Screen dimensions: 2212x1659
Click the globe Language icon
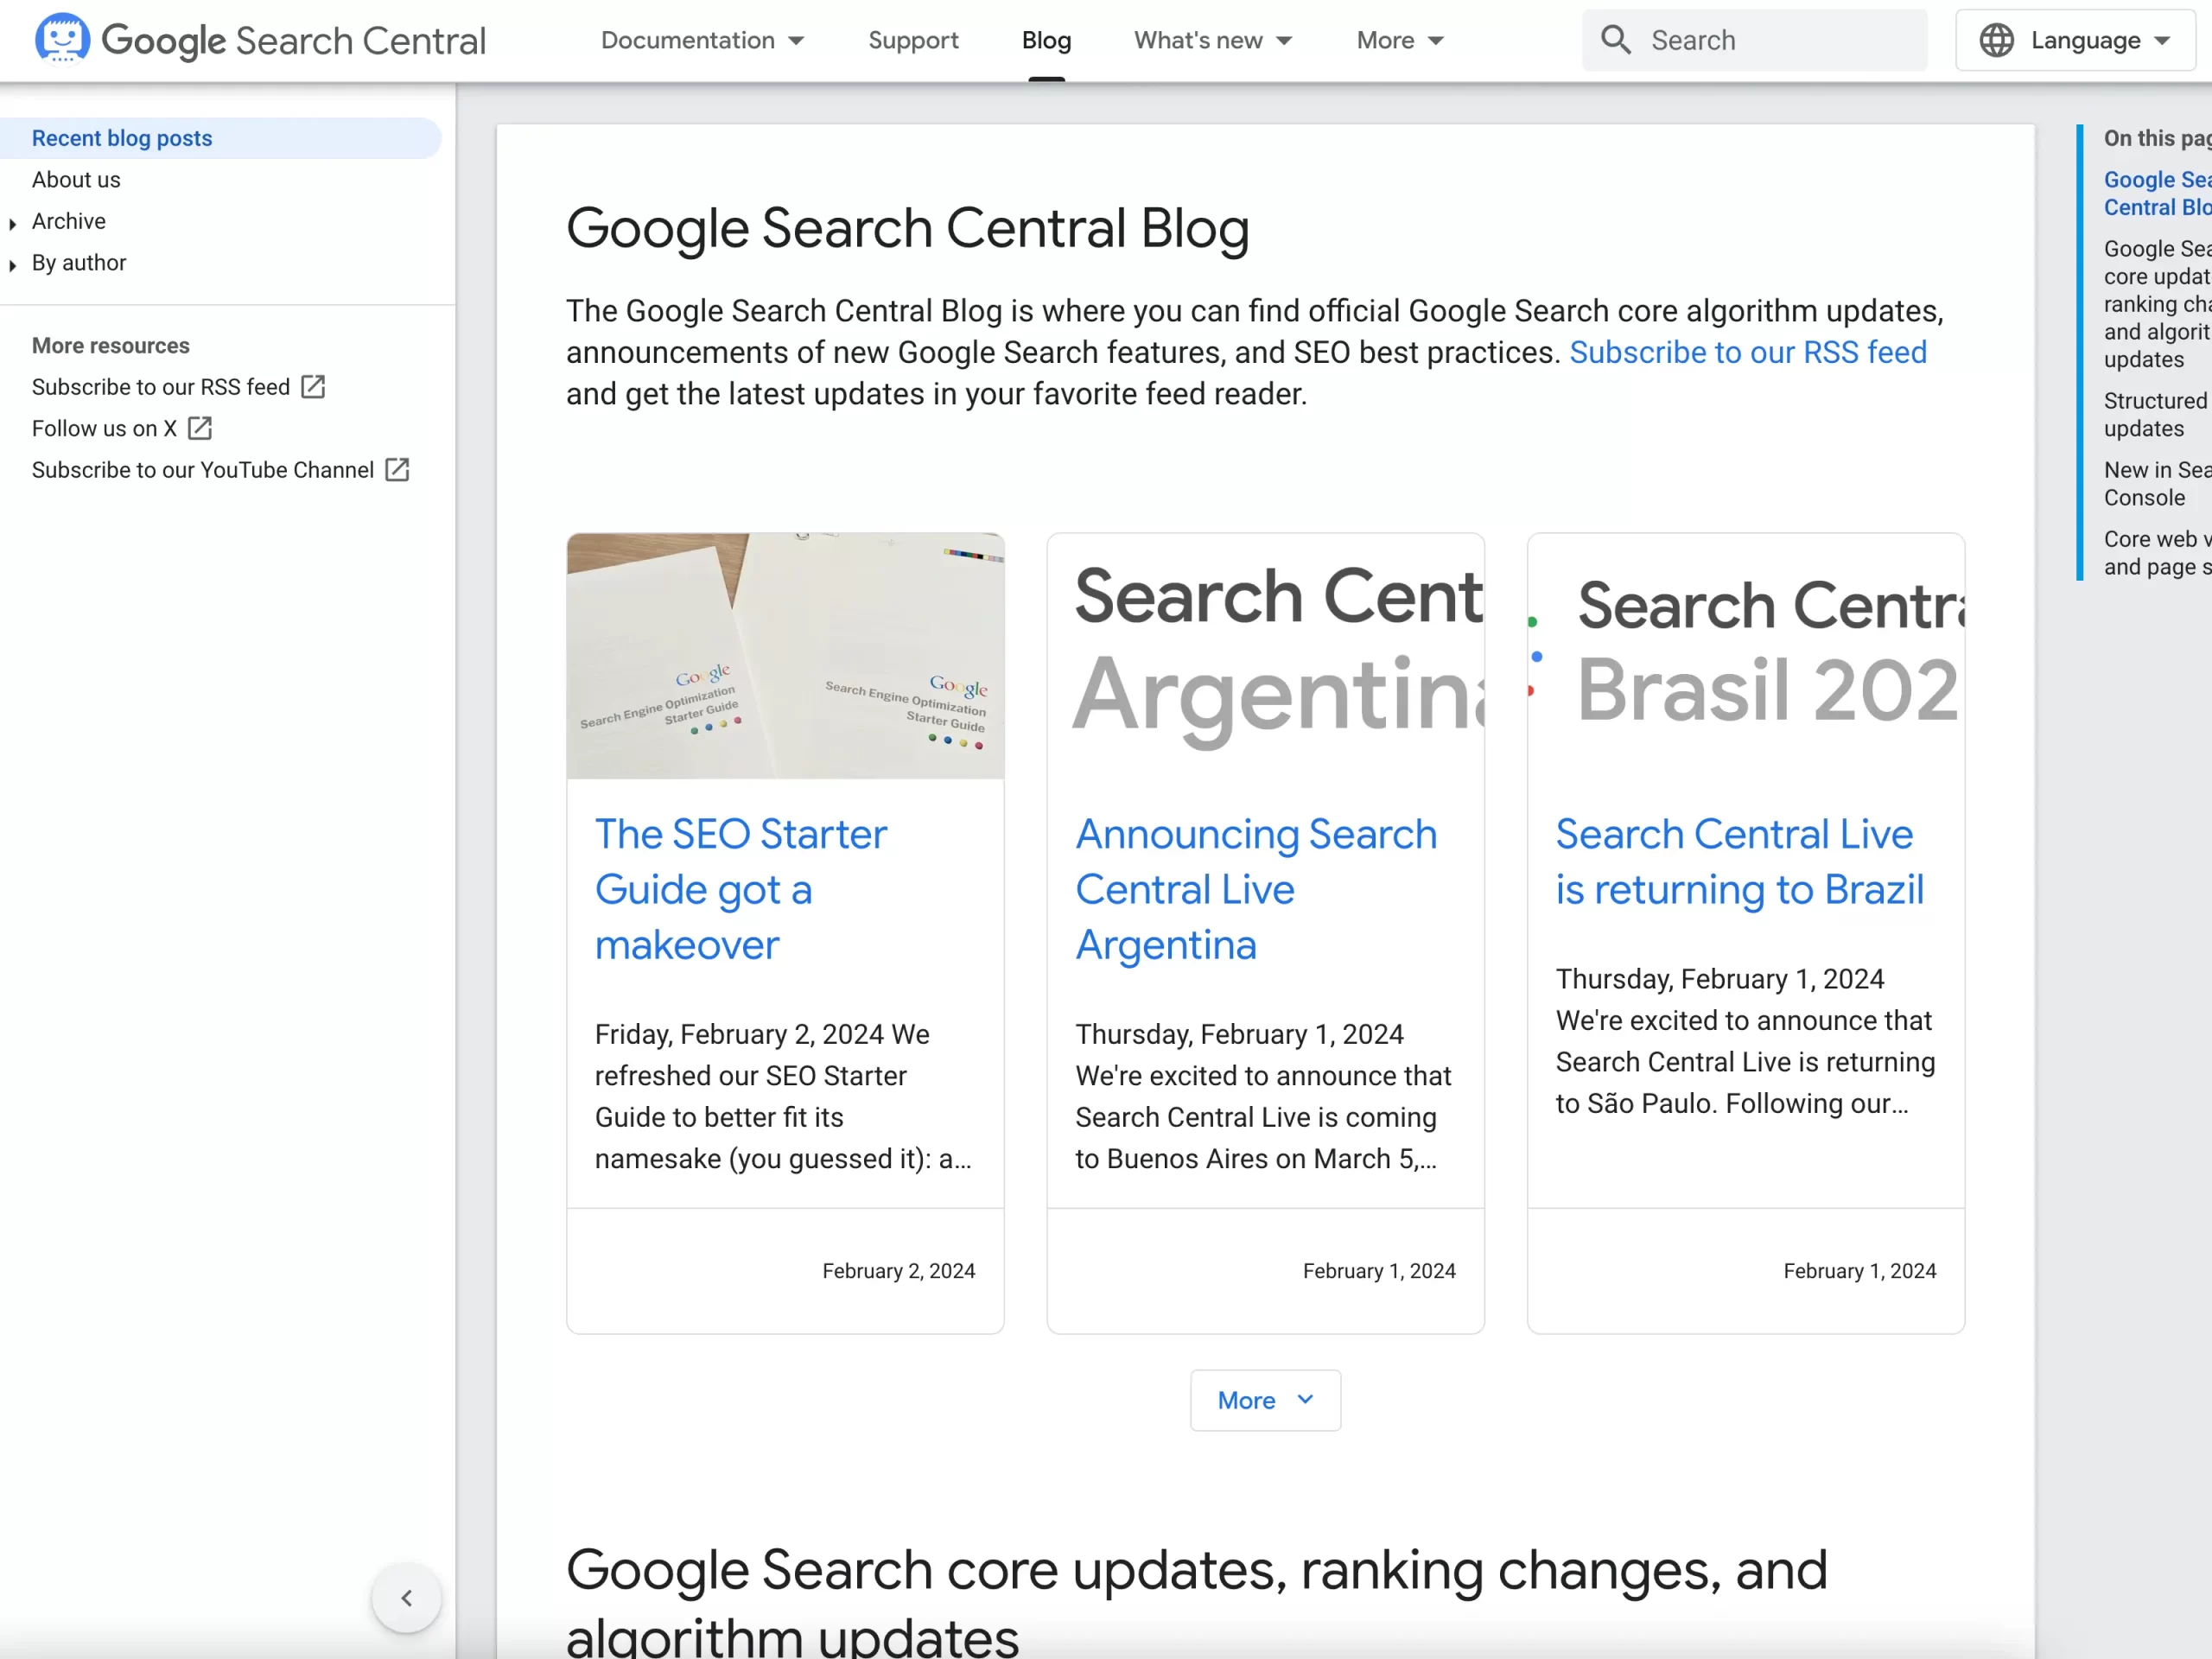coord(1996,40)
